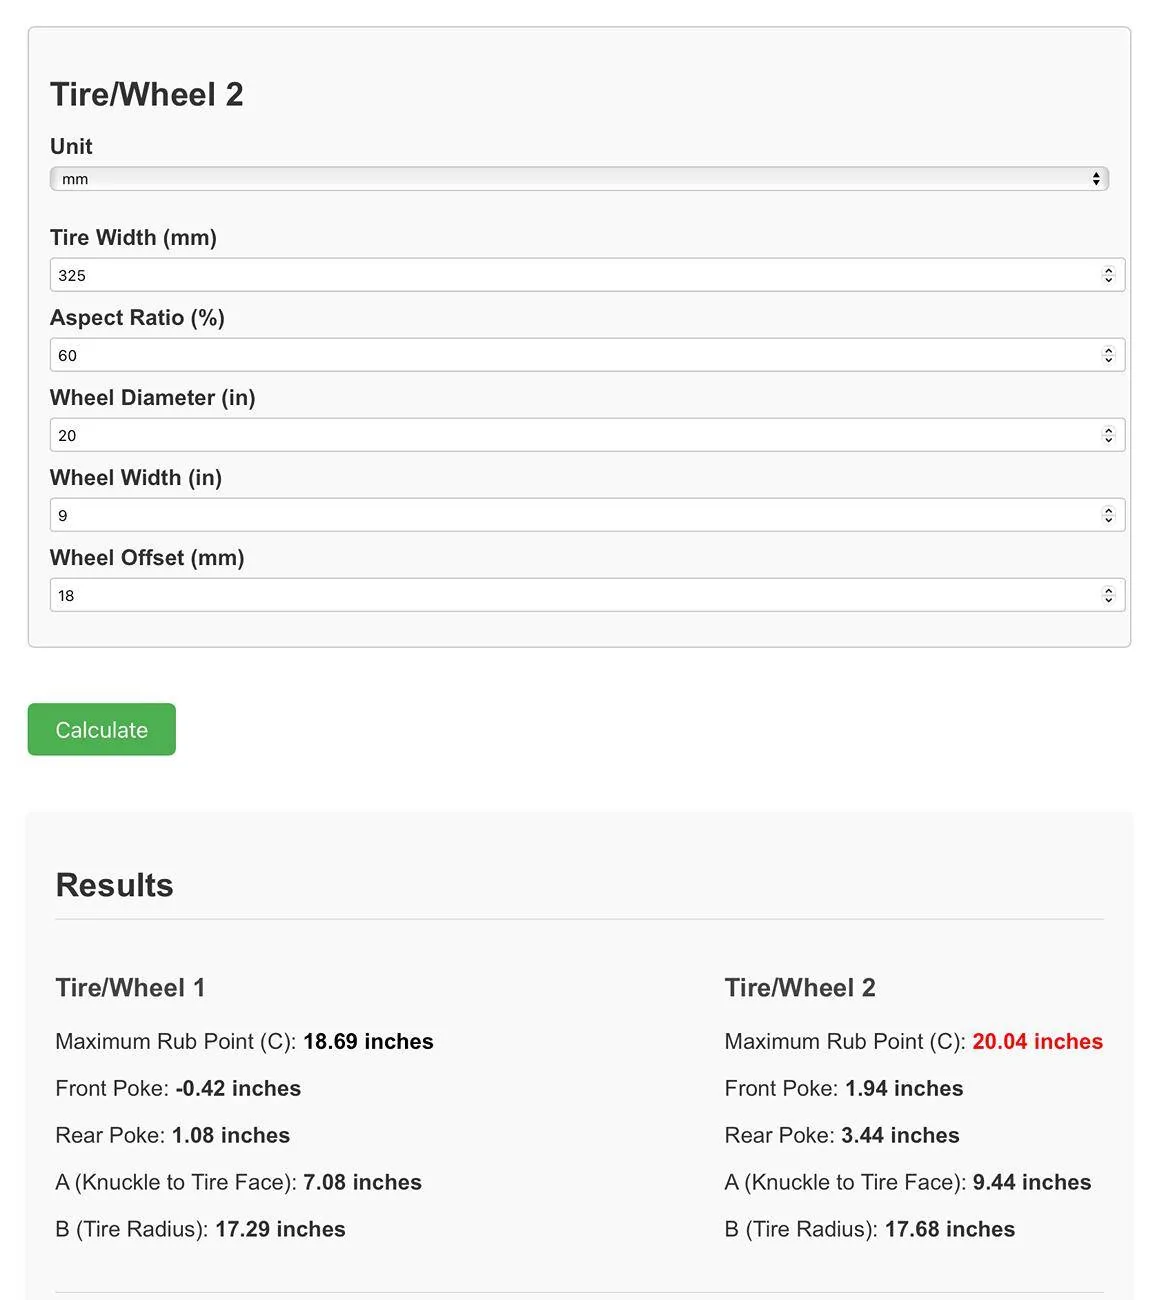Select the Tire Width input field

click(x=500, y=274)
